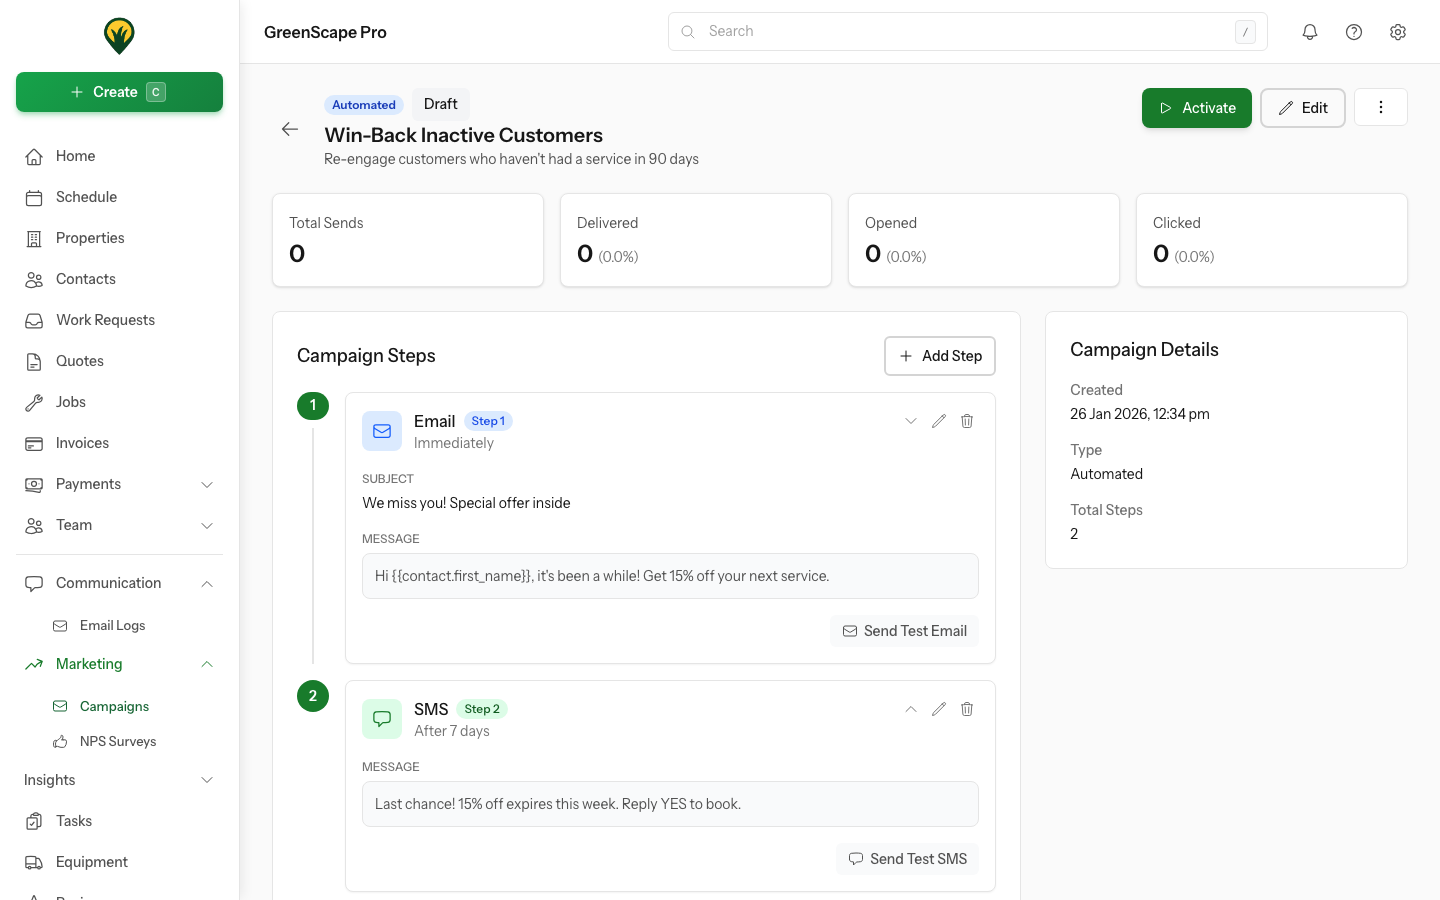Open the settings gear icon

tap(1397, 31)
